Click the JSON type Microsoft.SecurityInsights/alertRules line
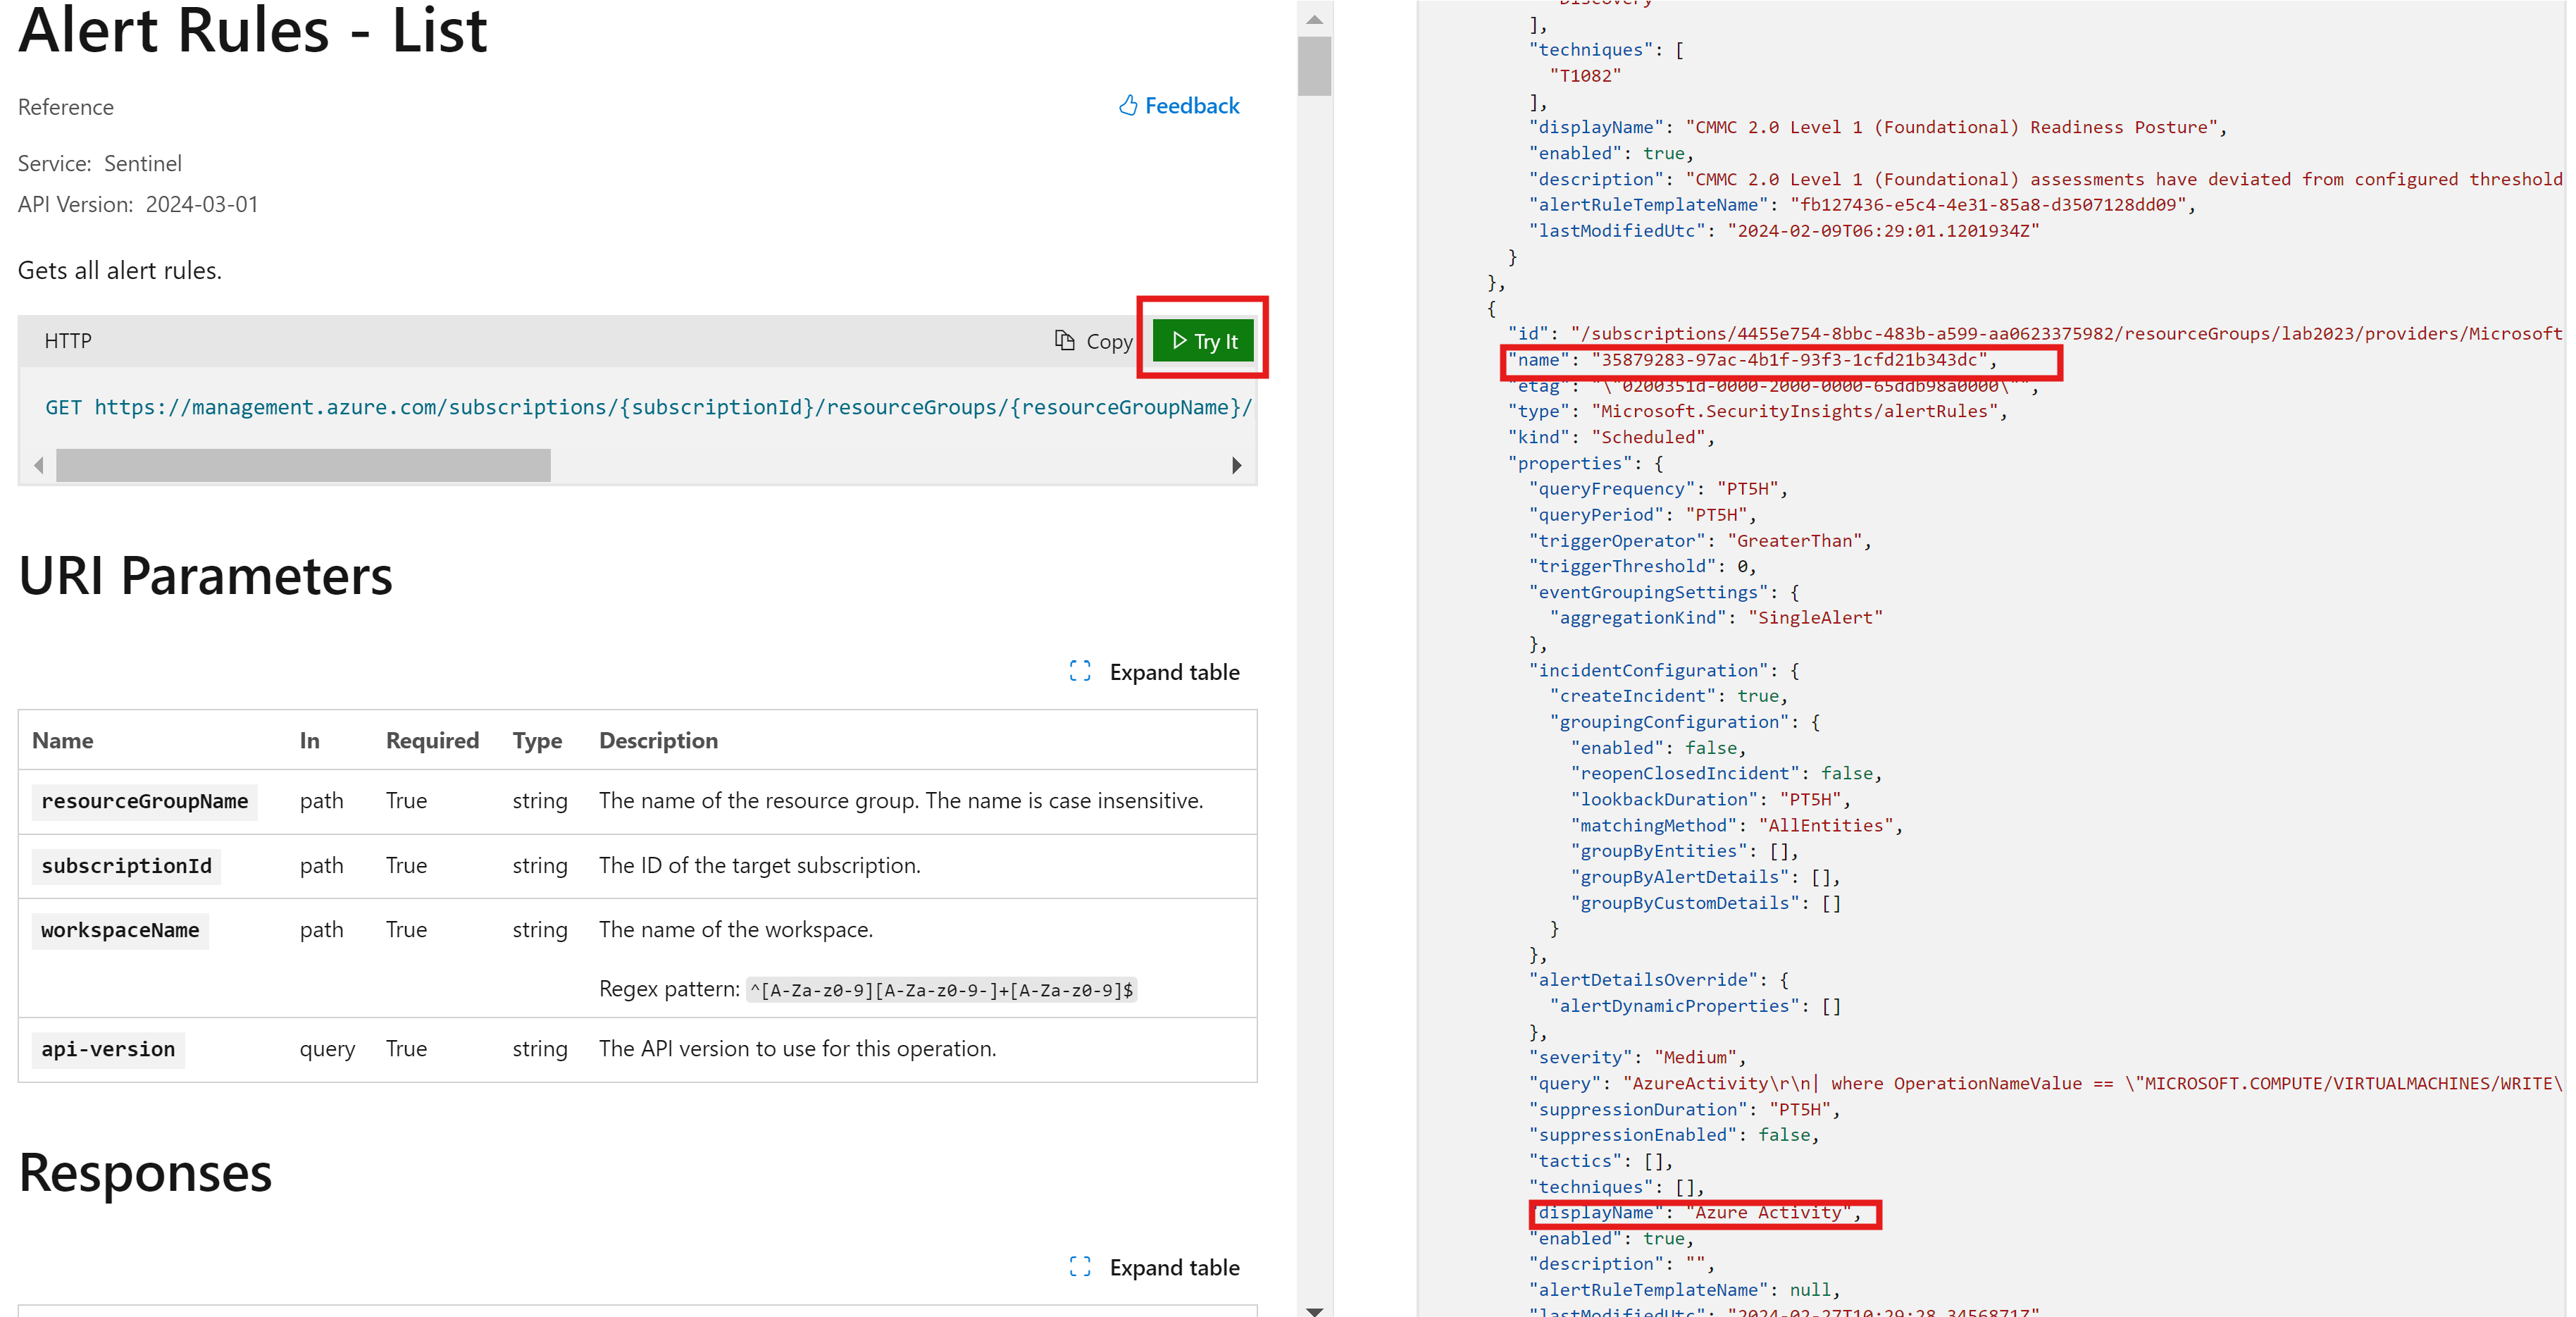This screenshot has height=1317, width=2576. 1757,411
